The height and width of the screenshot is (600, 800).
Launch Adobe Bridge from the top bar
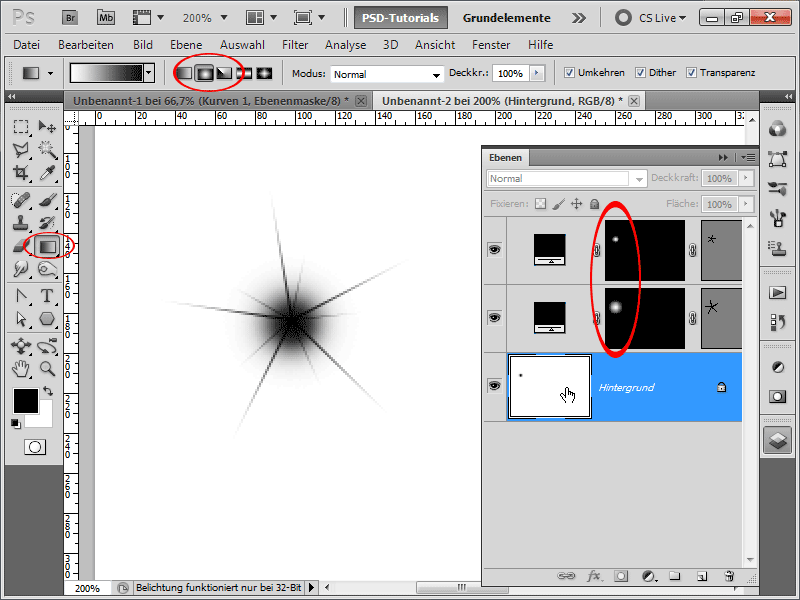tap(70, 18)
